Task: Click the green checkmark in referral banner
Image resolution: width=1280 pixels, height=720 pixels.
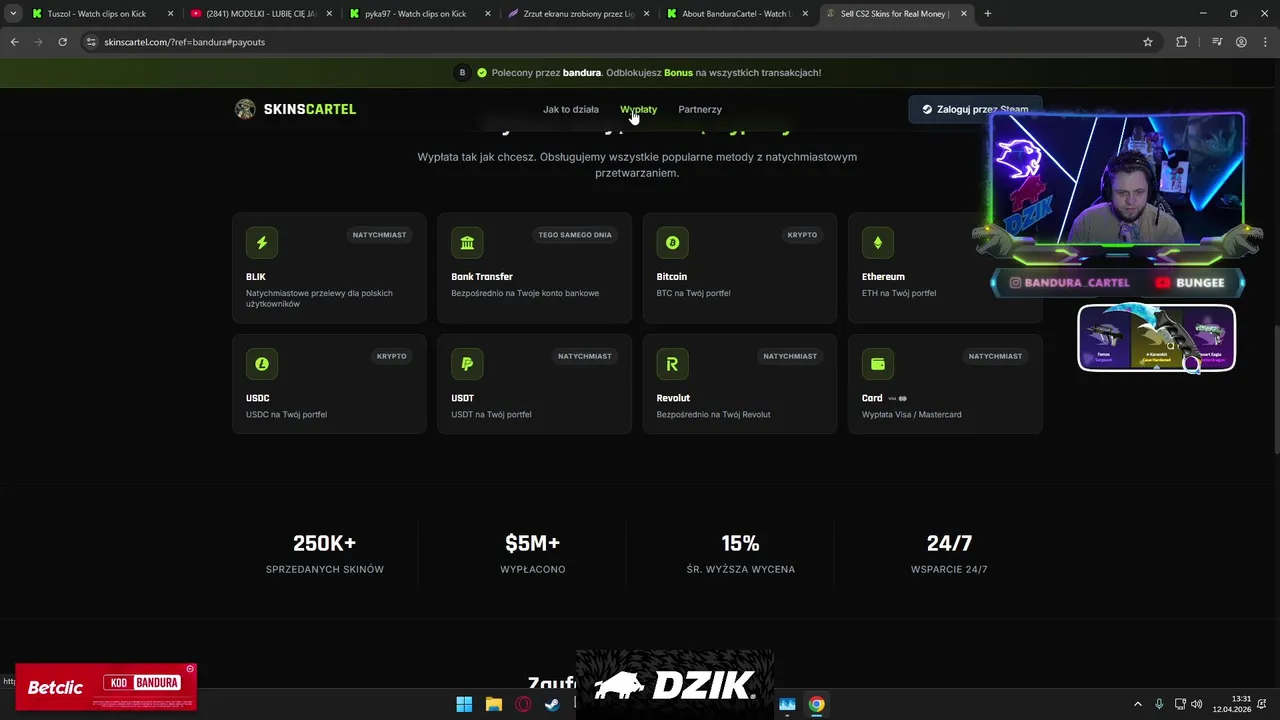Action: point(482,73)
